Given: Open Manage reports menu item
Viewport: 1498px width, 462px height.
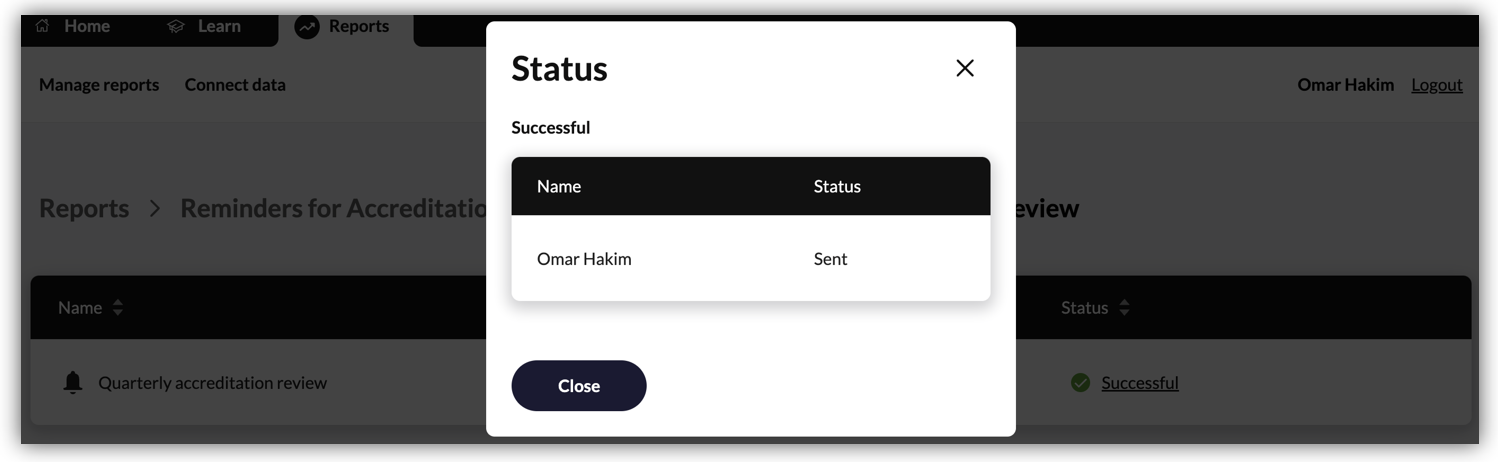Looking at the screenshot, I should (x=99, y=85).
